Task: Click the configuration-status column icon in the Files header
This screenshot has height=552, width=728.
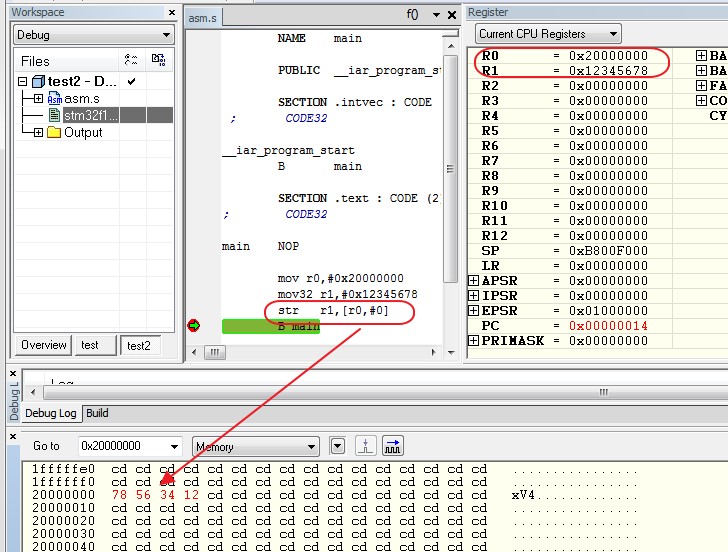Action: pyautogui.click(x=131, y=60)
